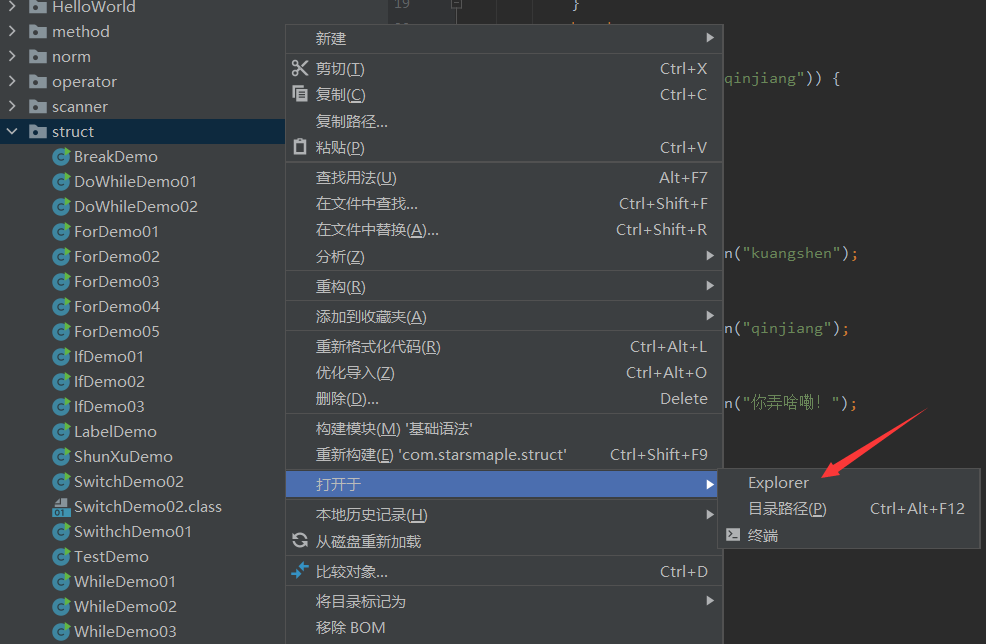Image resolution: width=986 pixels, height=644 pixels.
Task: Click the method folder icon
Action: coord(38,31)
